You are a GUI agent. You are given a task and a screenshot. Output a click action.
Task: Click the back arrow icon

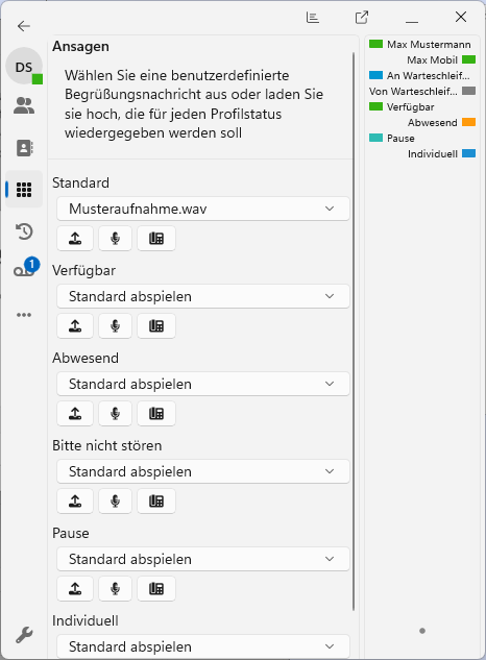pyautogui.click(x=24, y=26)
